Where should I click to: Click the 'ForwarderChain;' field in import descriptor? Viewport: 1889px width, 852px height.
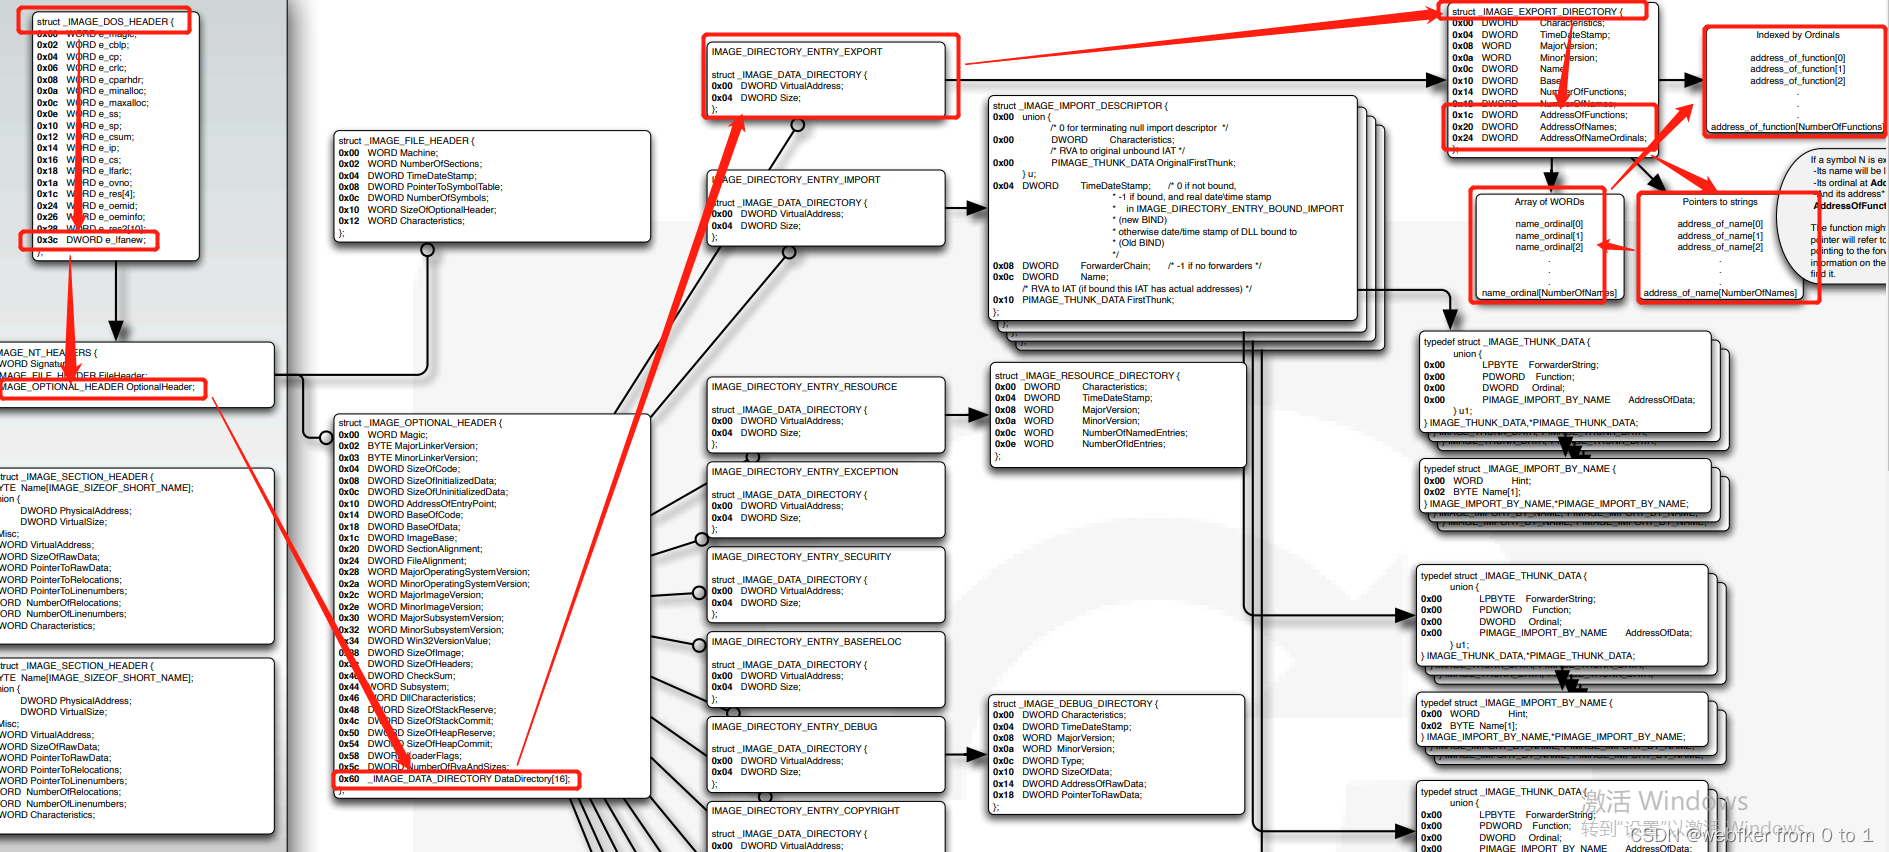click(x=1116, y=266)
